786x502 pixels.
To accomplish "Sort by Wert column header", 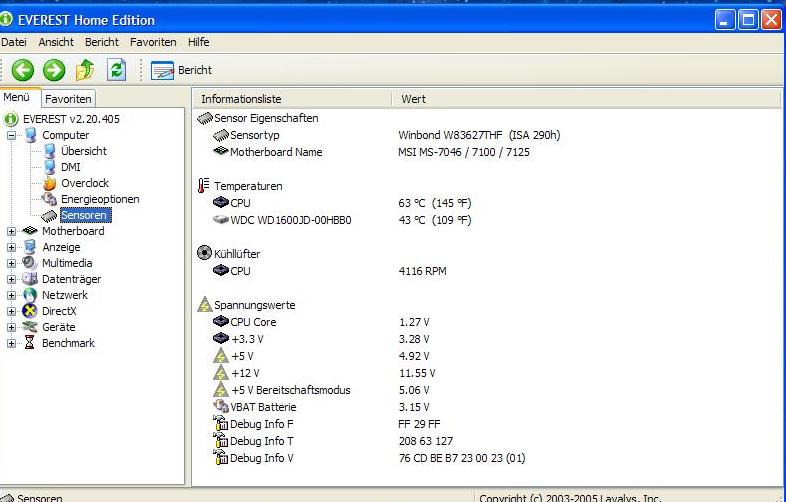I will pyautogui.click(x=586, y=99).
